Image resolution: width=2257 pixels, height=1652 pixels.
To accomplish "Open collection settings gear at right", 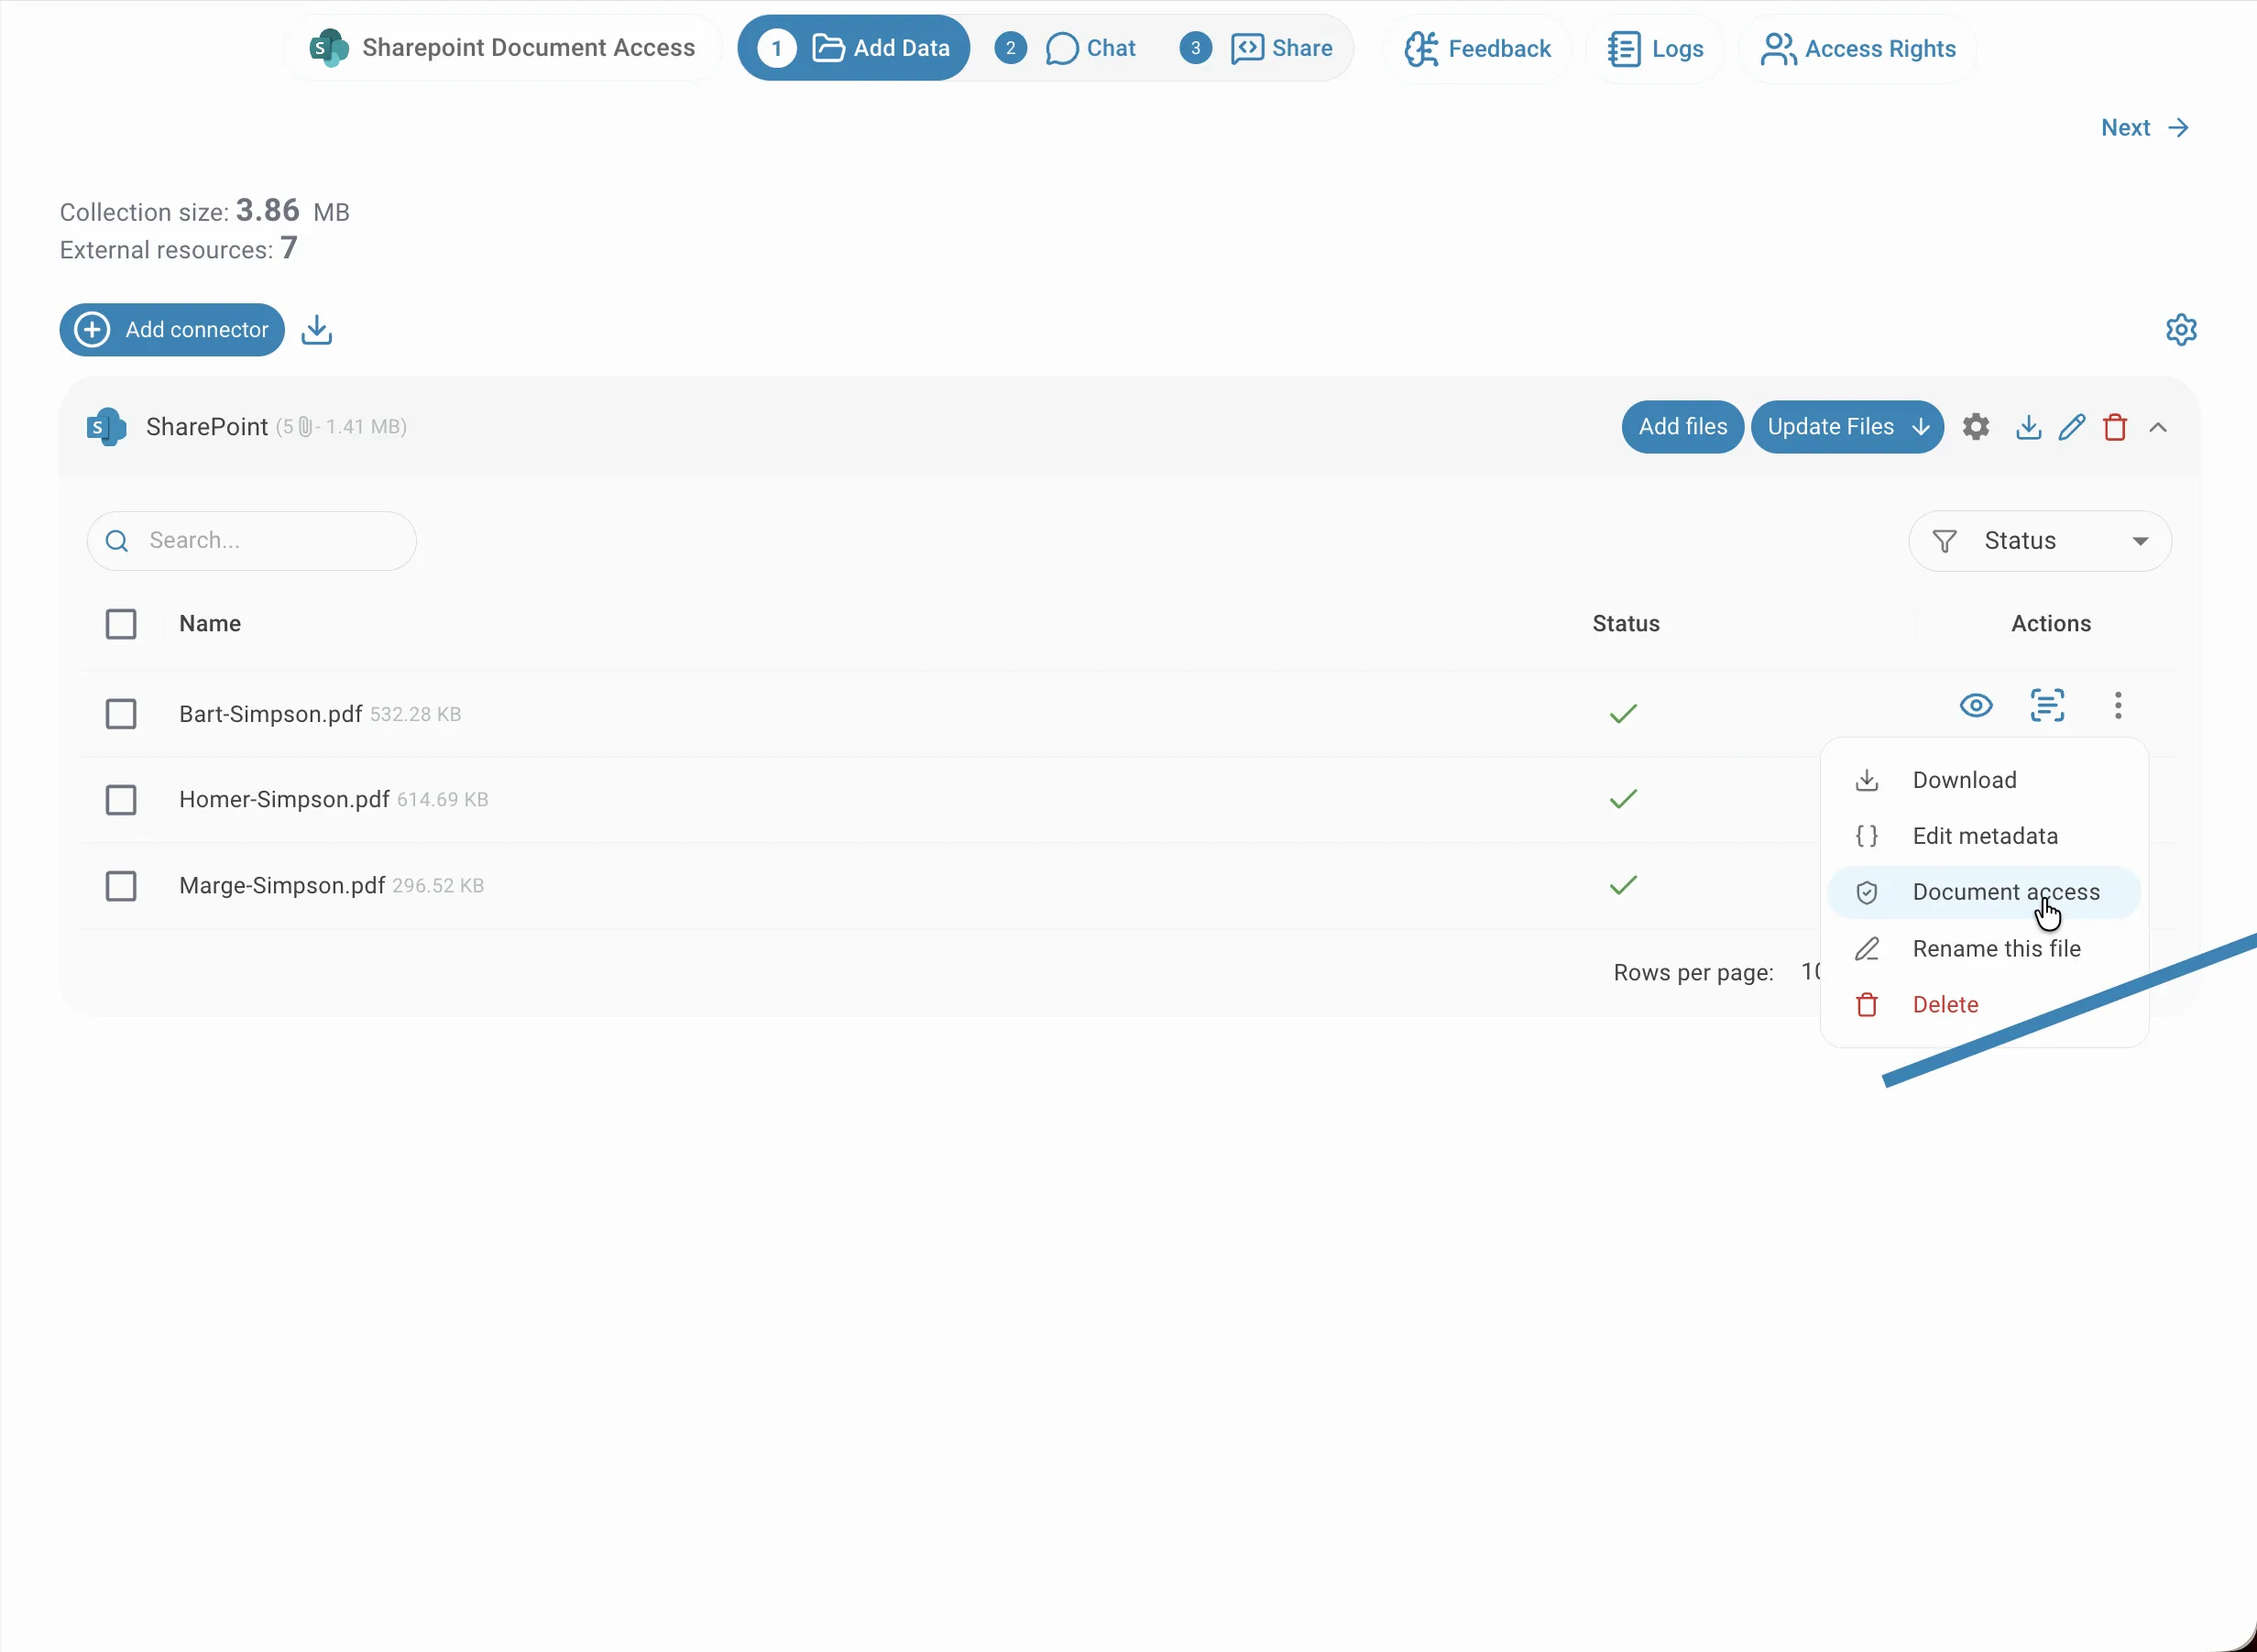I will pos(2181,330).
